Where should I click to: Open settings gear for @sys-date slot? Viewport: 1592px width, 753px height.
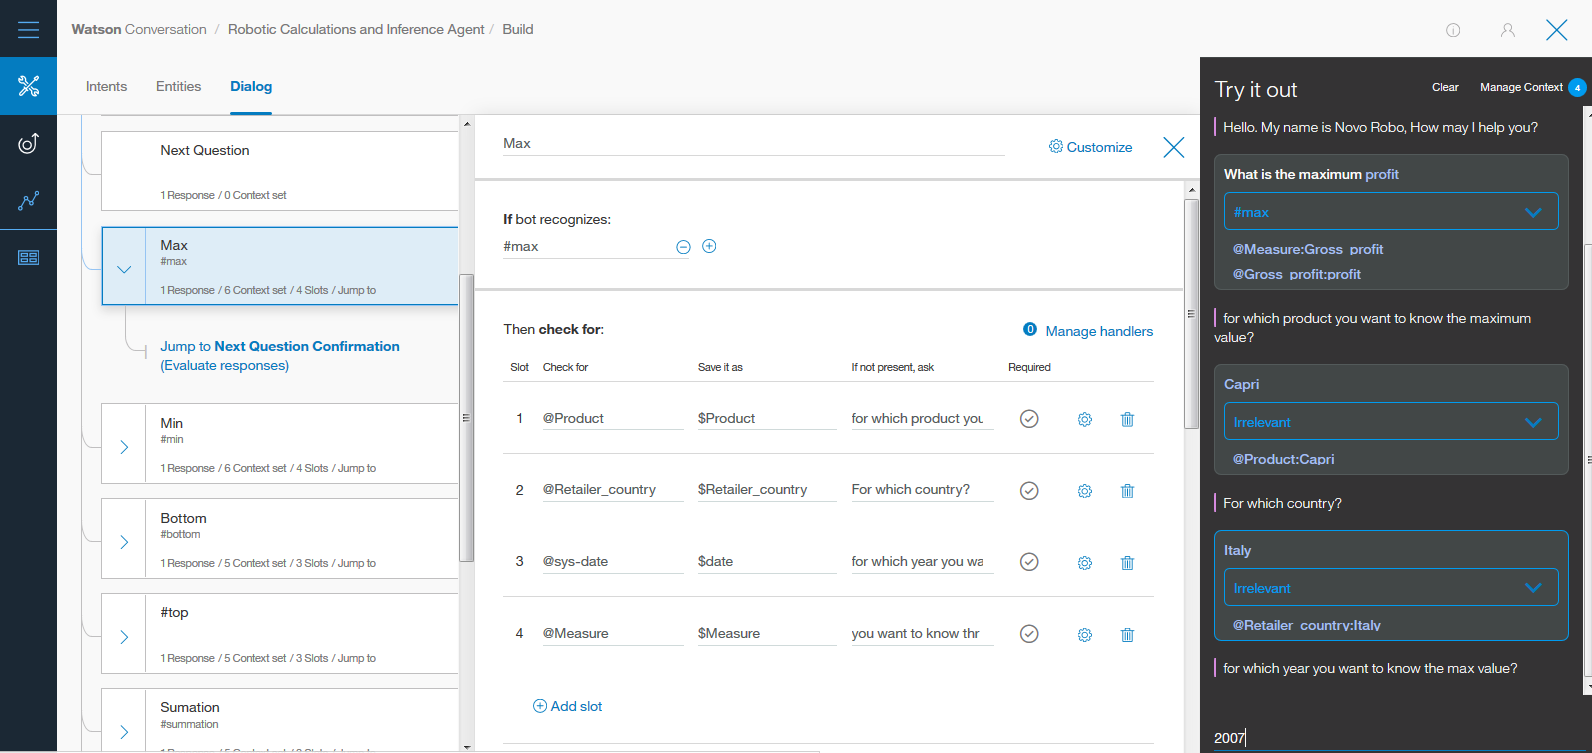click(1085, 563)
